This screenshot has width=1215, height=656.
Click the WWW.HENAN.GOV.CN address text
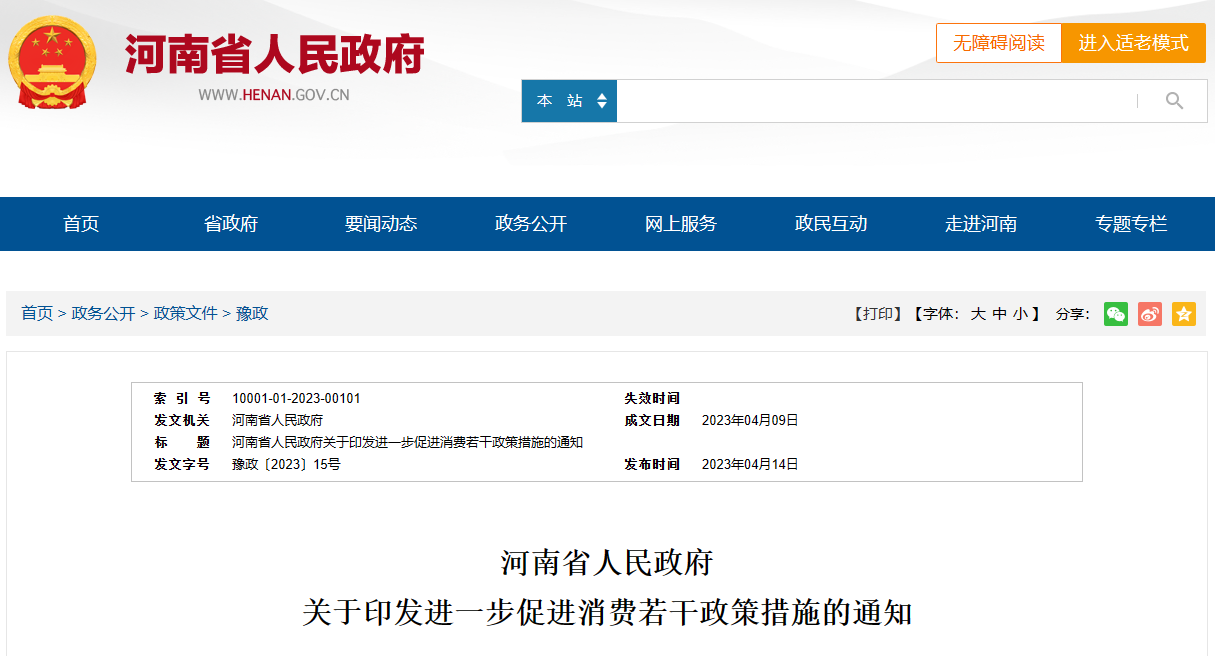click(x=274, y=96)
